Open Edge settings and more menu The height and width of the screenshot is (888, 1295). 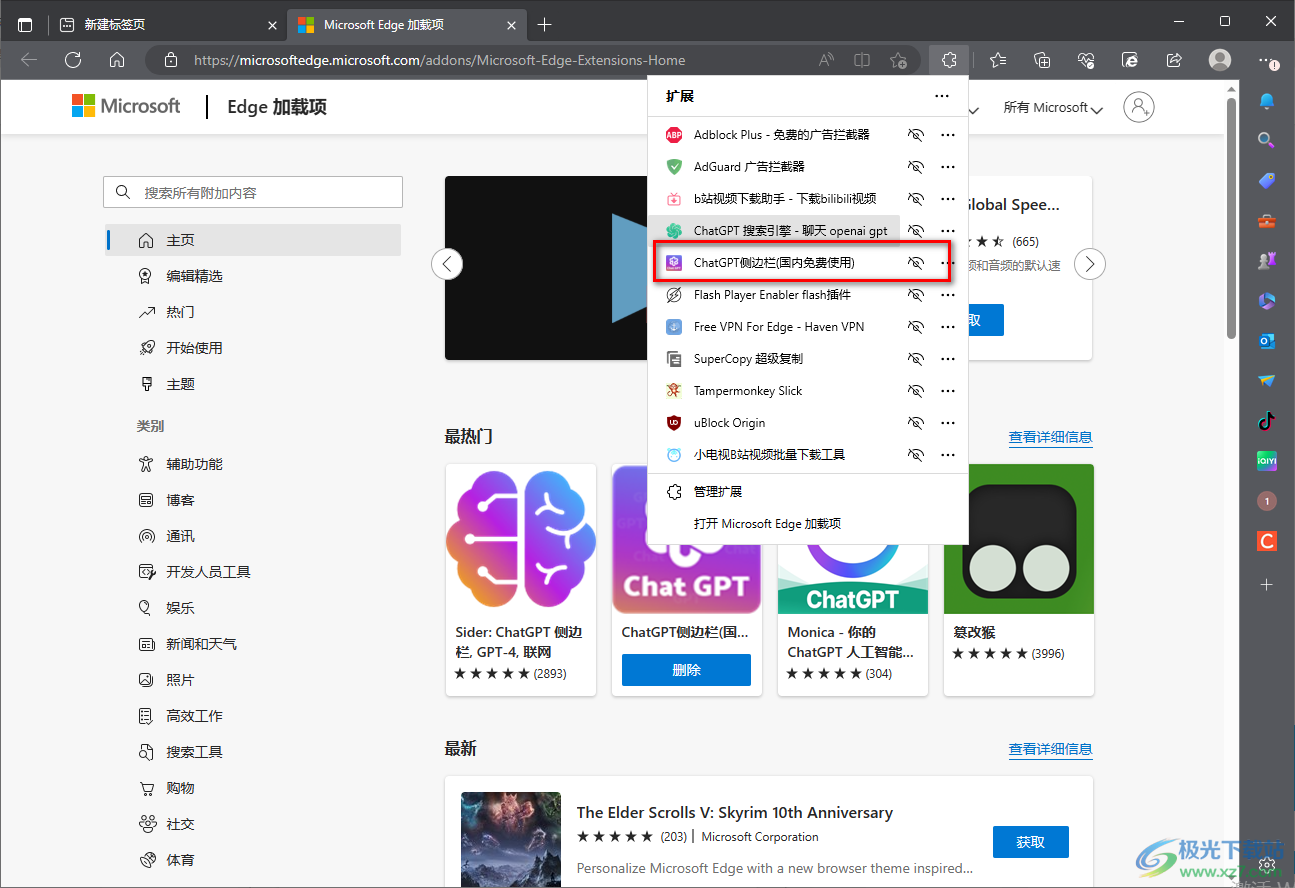tap(1268, 60)
